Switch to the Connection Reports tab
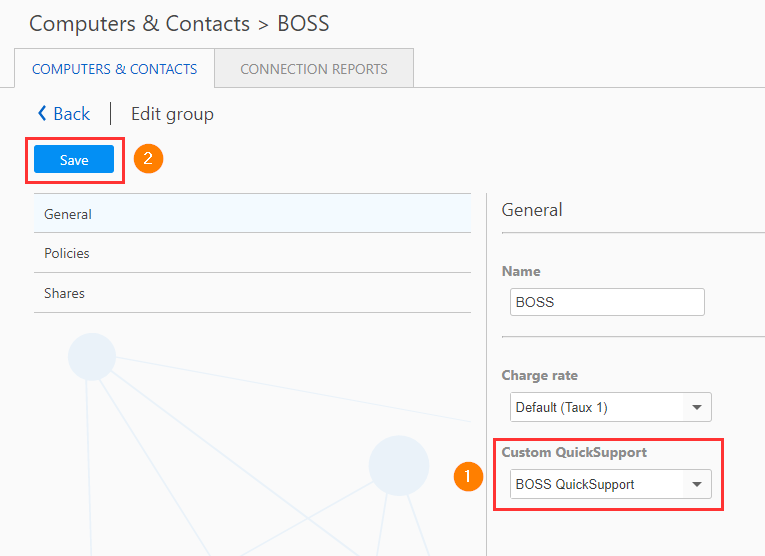The height and width of the screenshot is (556, 765). tap(314, 69)
